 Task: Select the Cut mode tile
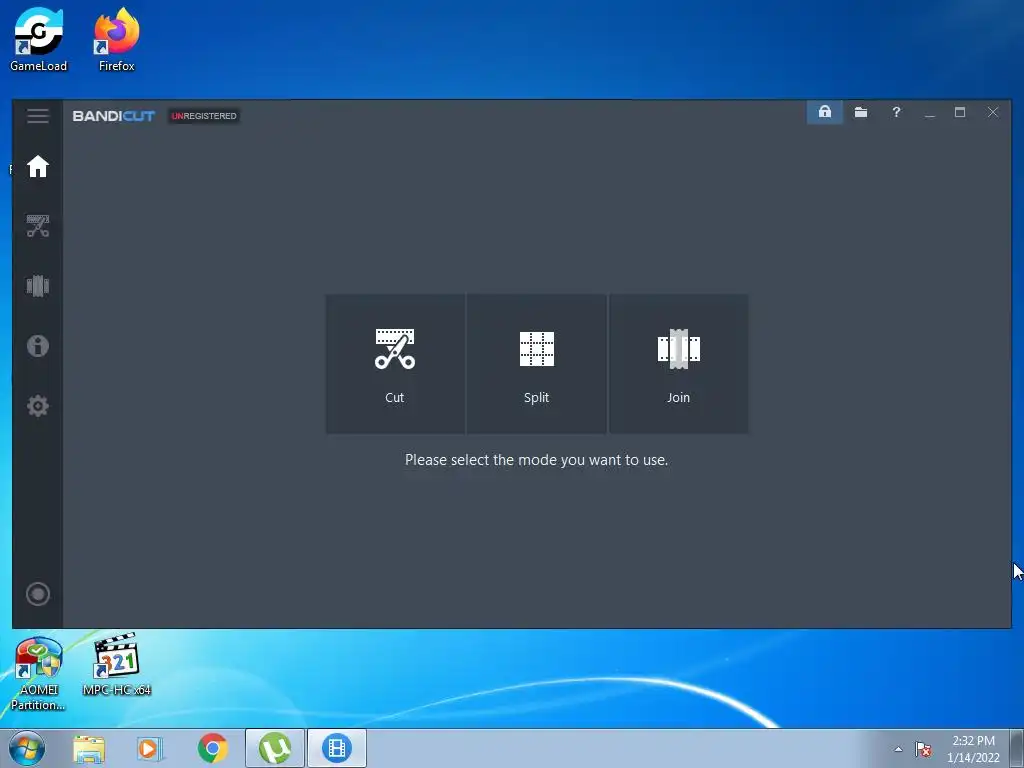395,364
